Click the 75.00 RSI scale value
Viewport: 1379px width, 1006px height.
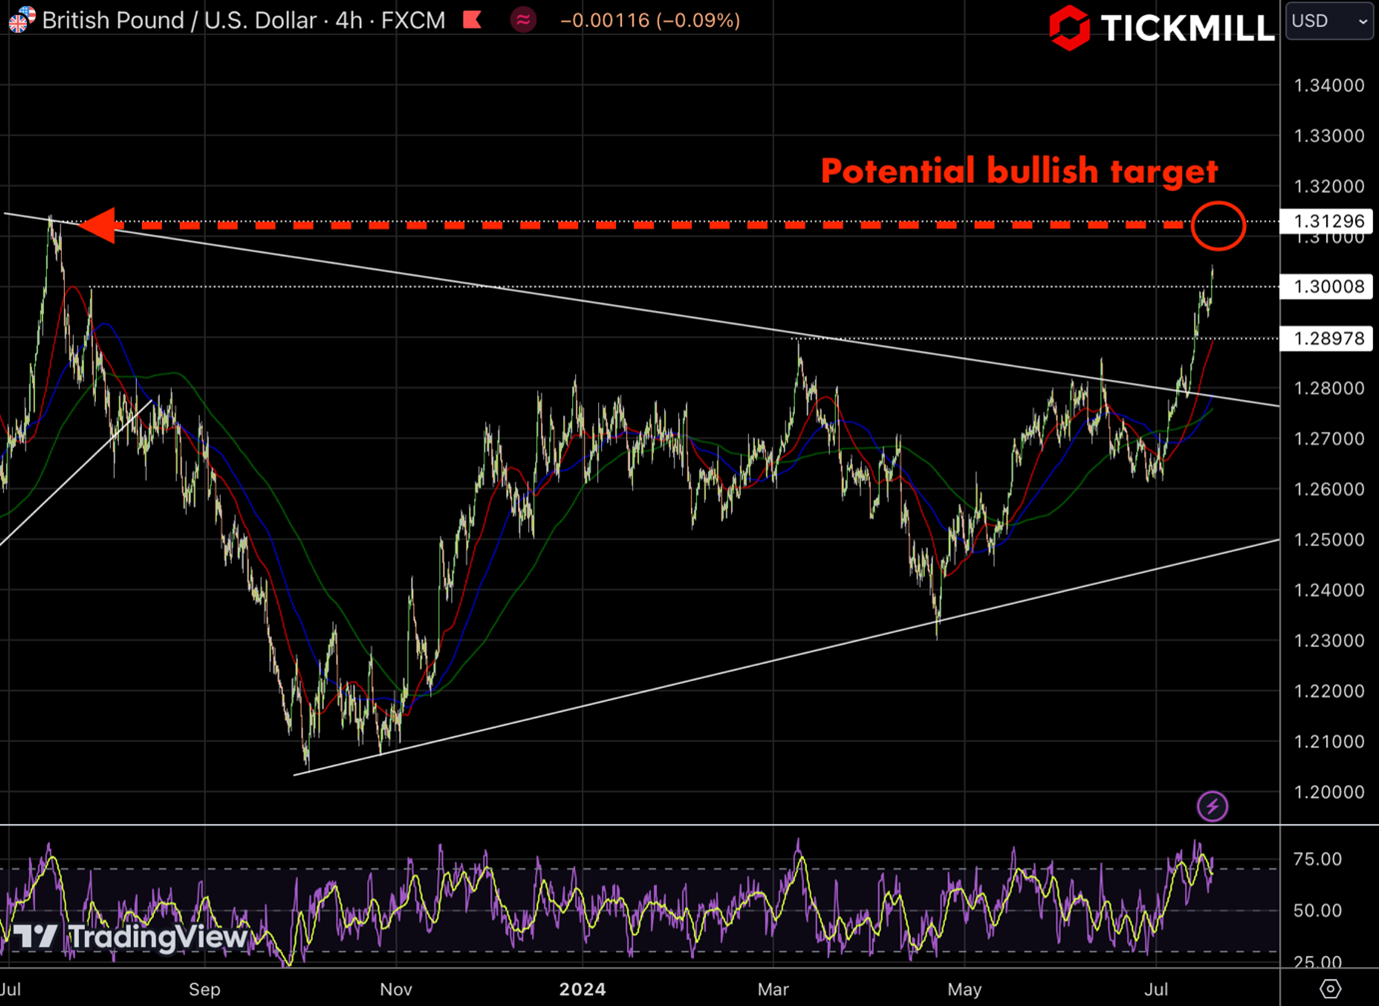[1318, 859]
